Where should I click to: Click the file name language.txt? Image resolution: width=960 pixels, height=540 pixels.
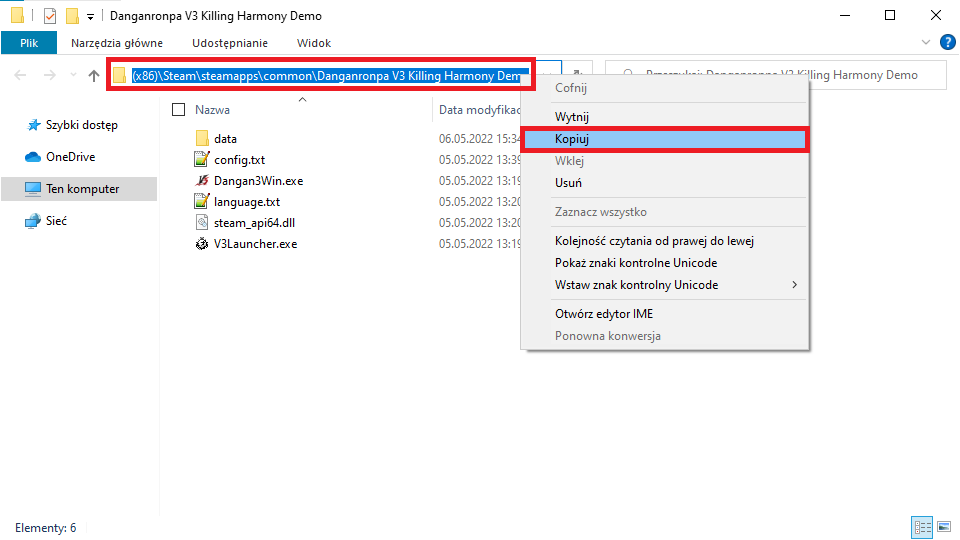point(247,202)
